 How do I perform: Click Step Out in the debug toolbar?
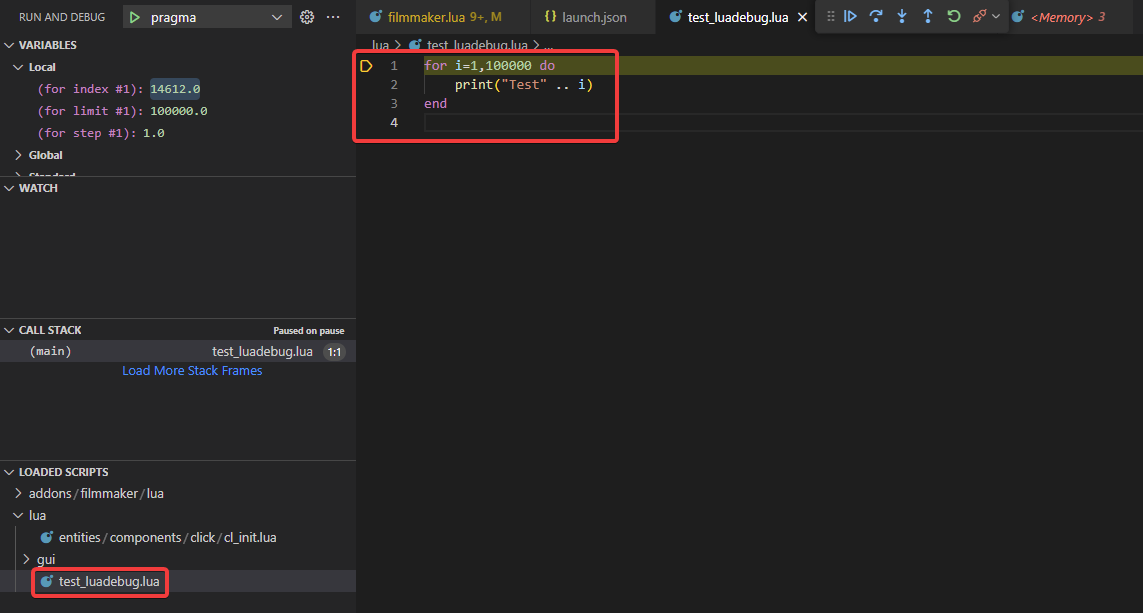click(x=928, y=16)
